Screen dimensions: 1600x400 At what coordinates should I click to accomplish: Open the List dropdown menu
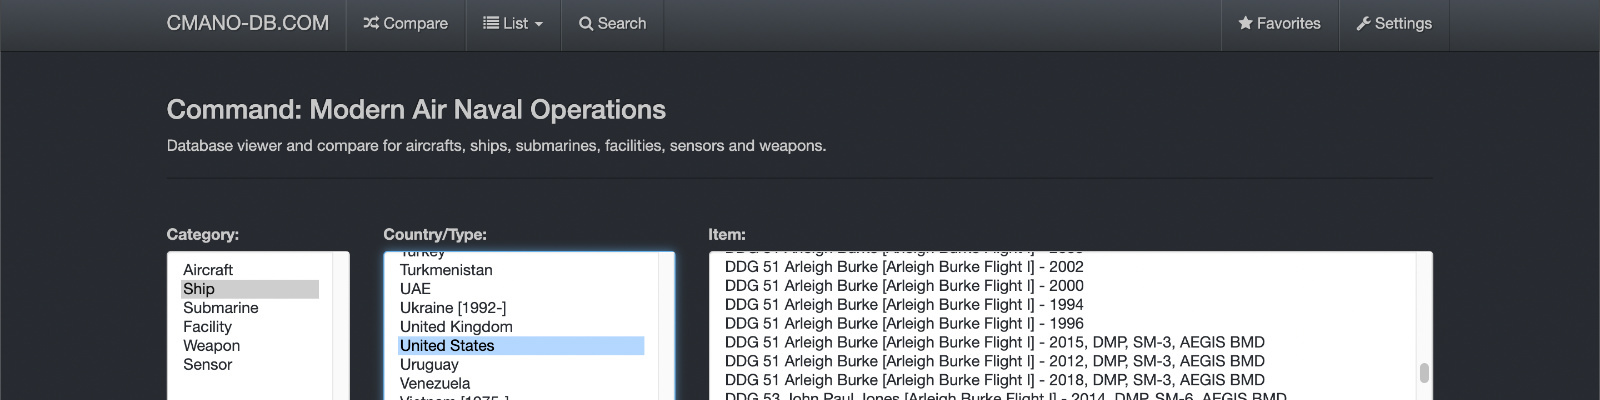click(x=513, y=23)
